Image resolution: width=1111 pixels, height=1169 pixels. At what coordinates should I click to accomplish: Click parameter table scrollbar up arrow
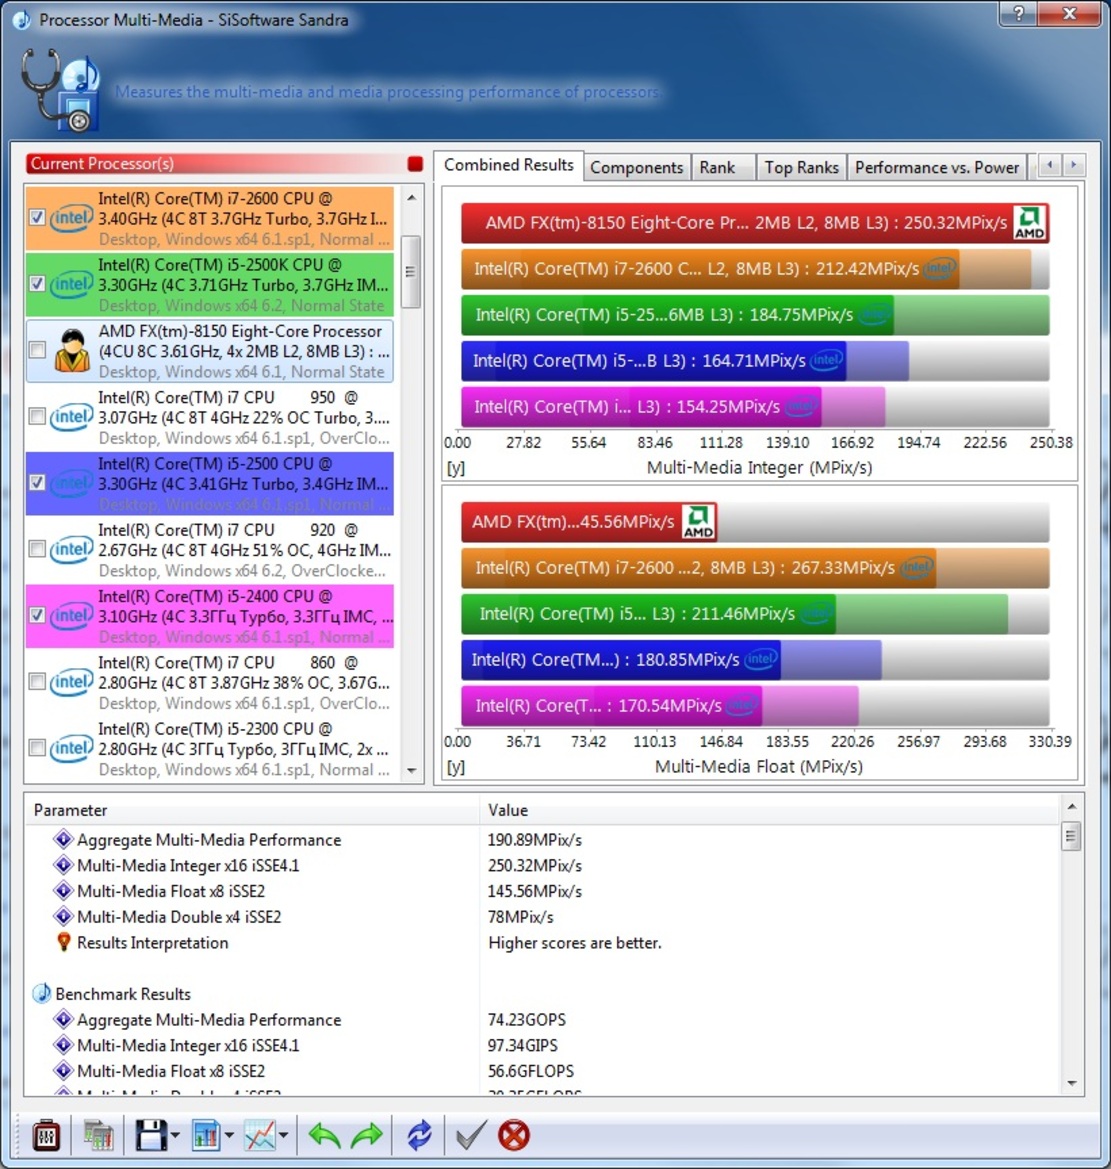[1071, 807]
